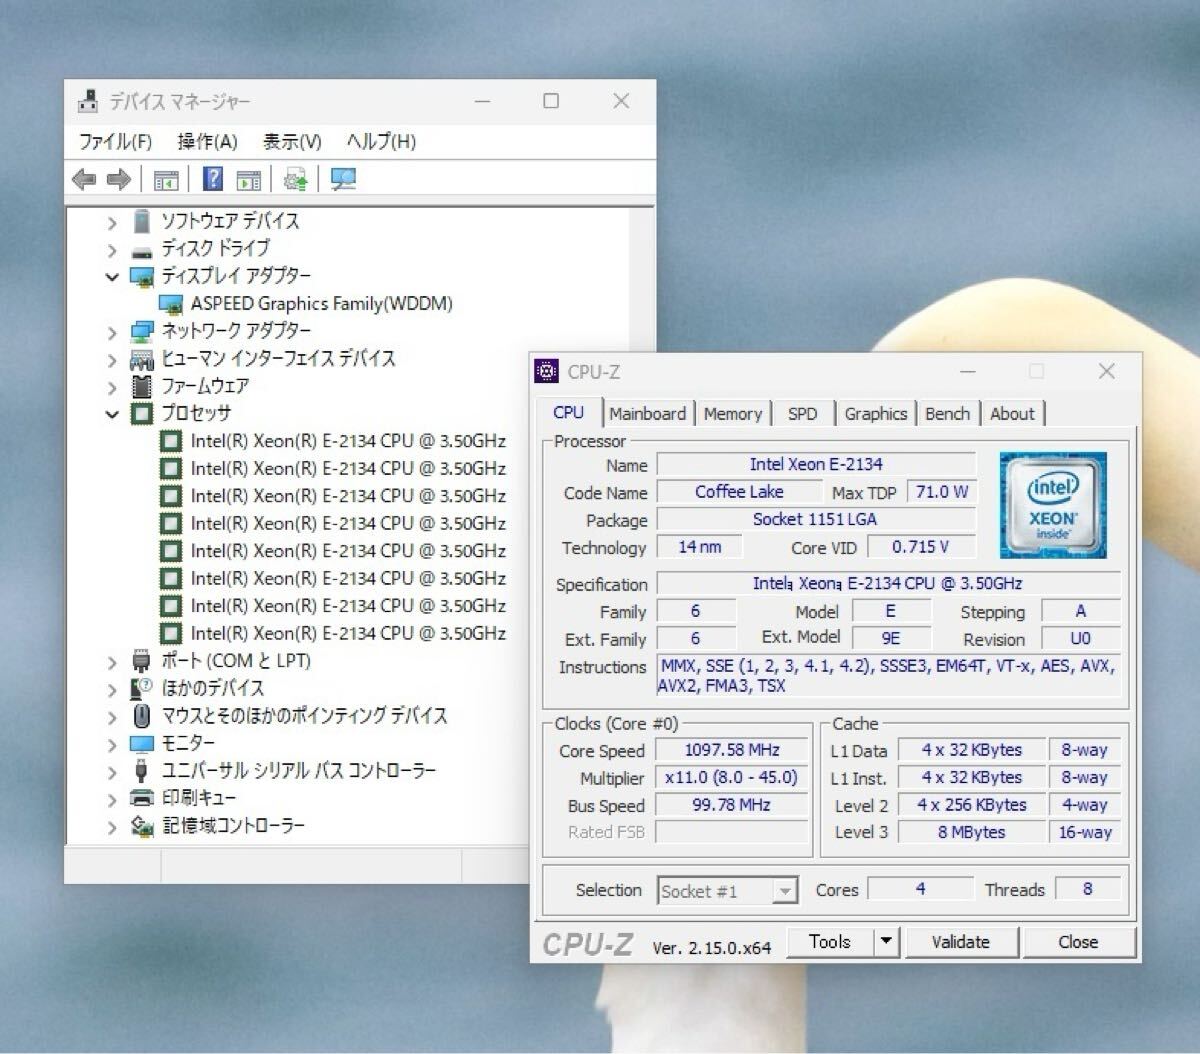
Task: Click the blue Help question mark toolbar icon
Action: pos(213,179)
